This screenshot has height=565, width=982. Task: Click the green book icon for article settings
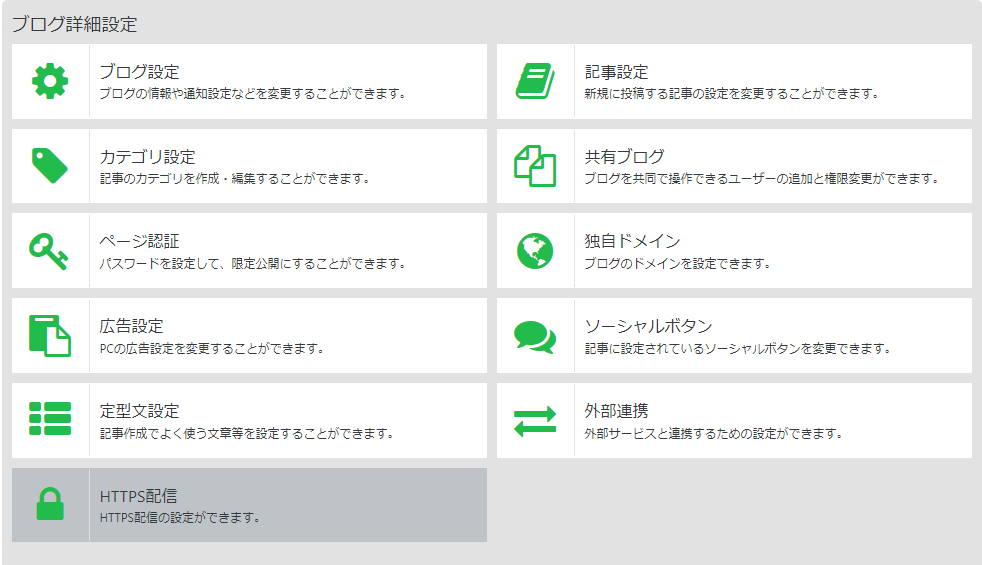535,81
